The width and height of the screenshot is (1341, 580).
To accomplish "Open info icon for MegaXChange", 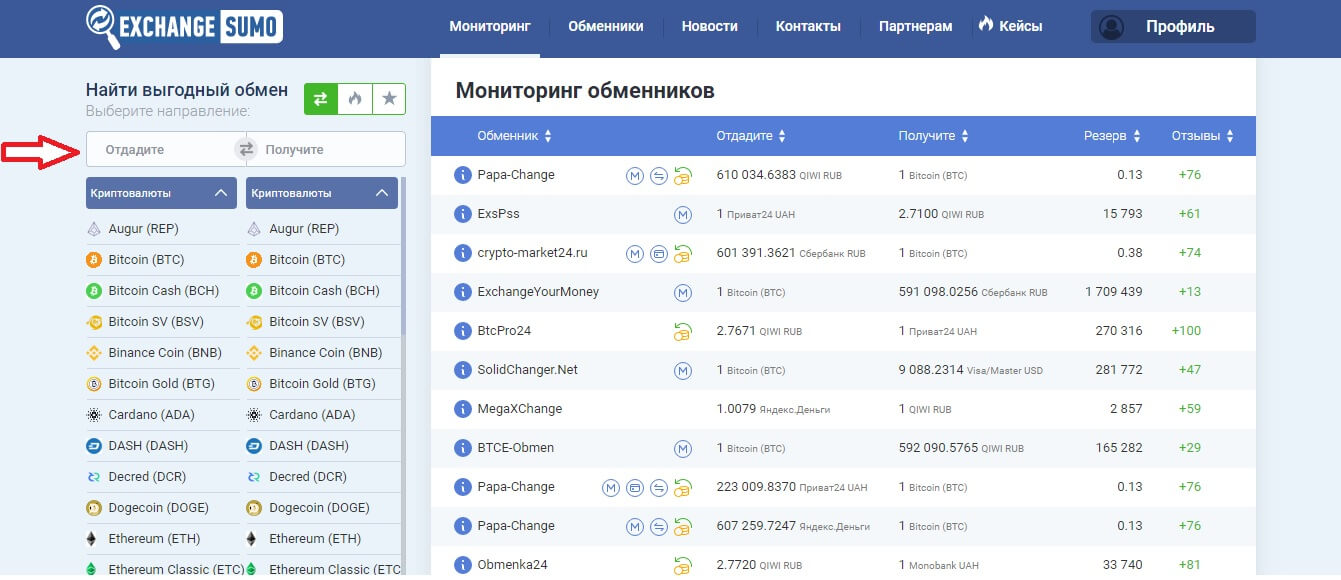I will (462, 409).
